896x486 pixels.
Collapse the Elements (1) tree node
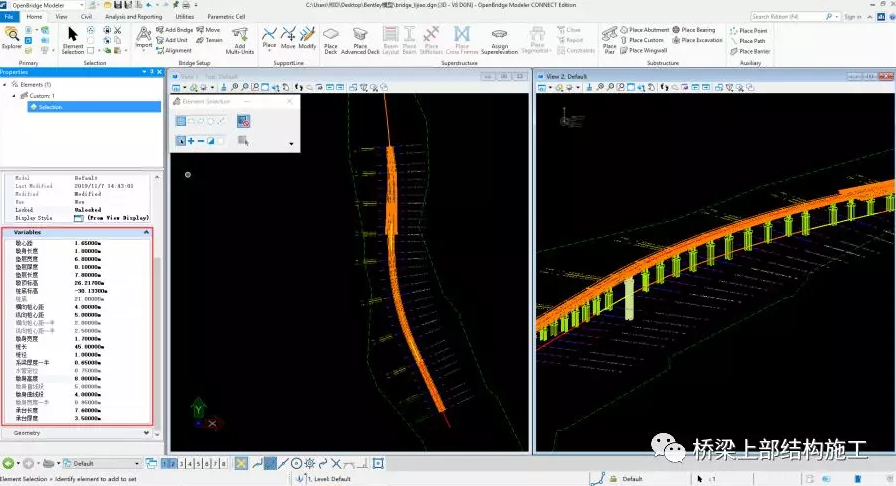point(6,85)
